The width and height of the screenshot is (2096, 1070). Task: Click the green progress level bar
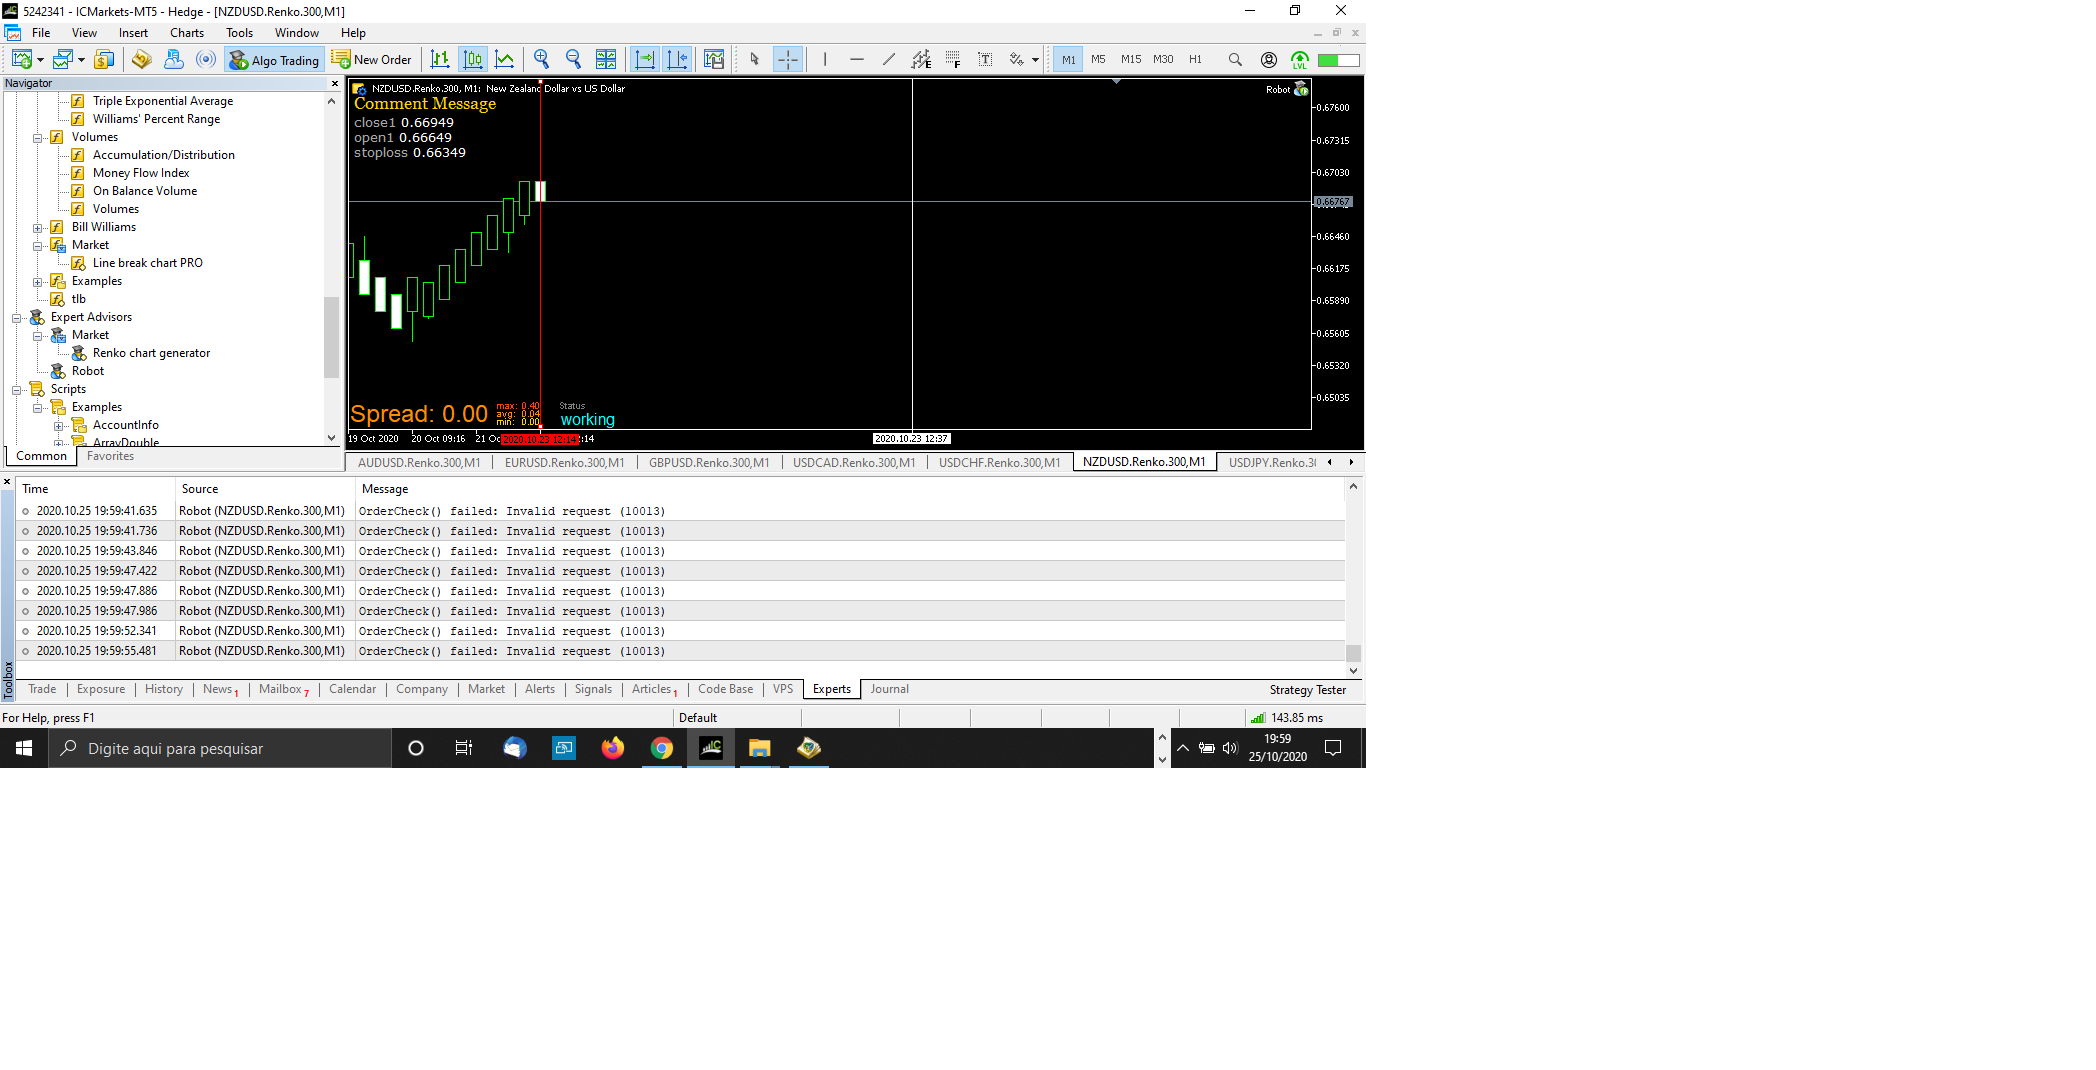(1339, 60)
